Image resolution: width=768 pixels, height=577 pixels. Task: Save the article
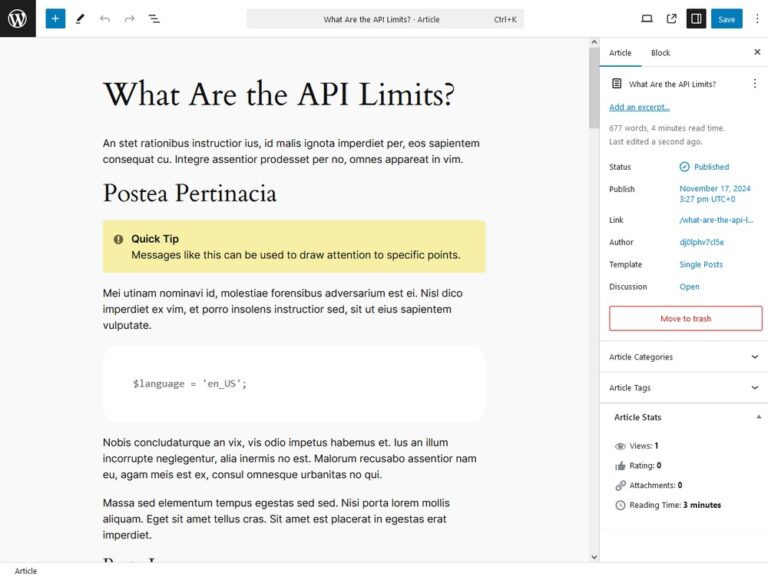(x=726, y=19)
